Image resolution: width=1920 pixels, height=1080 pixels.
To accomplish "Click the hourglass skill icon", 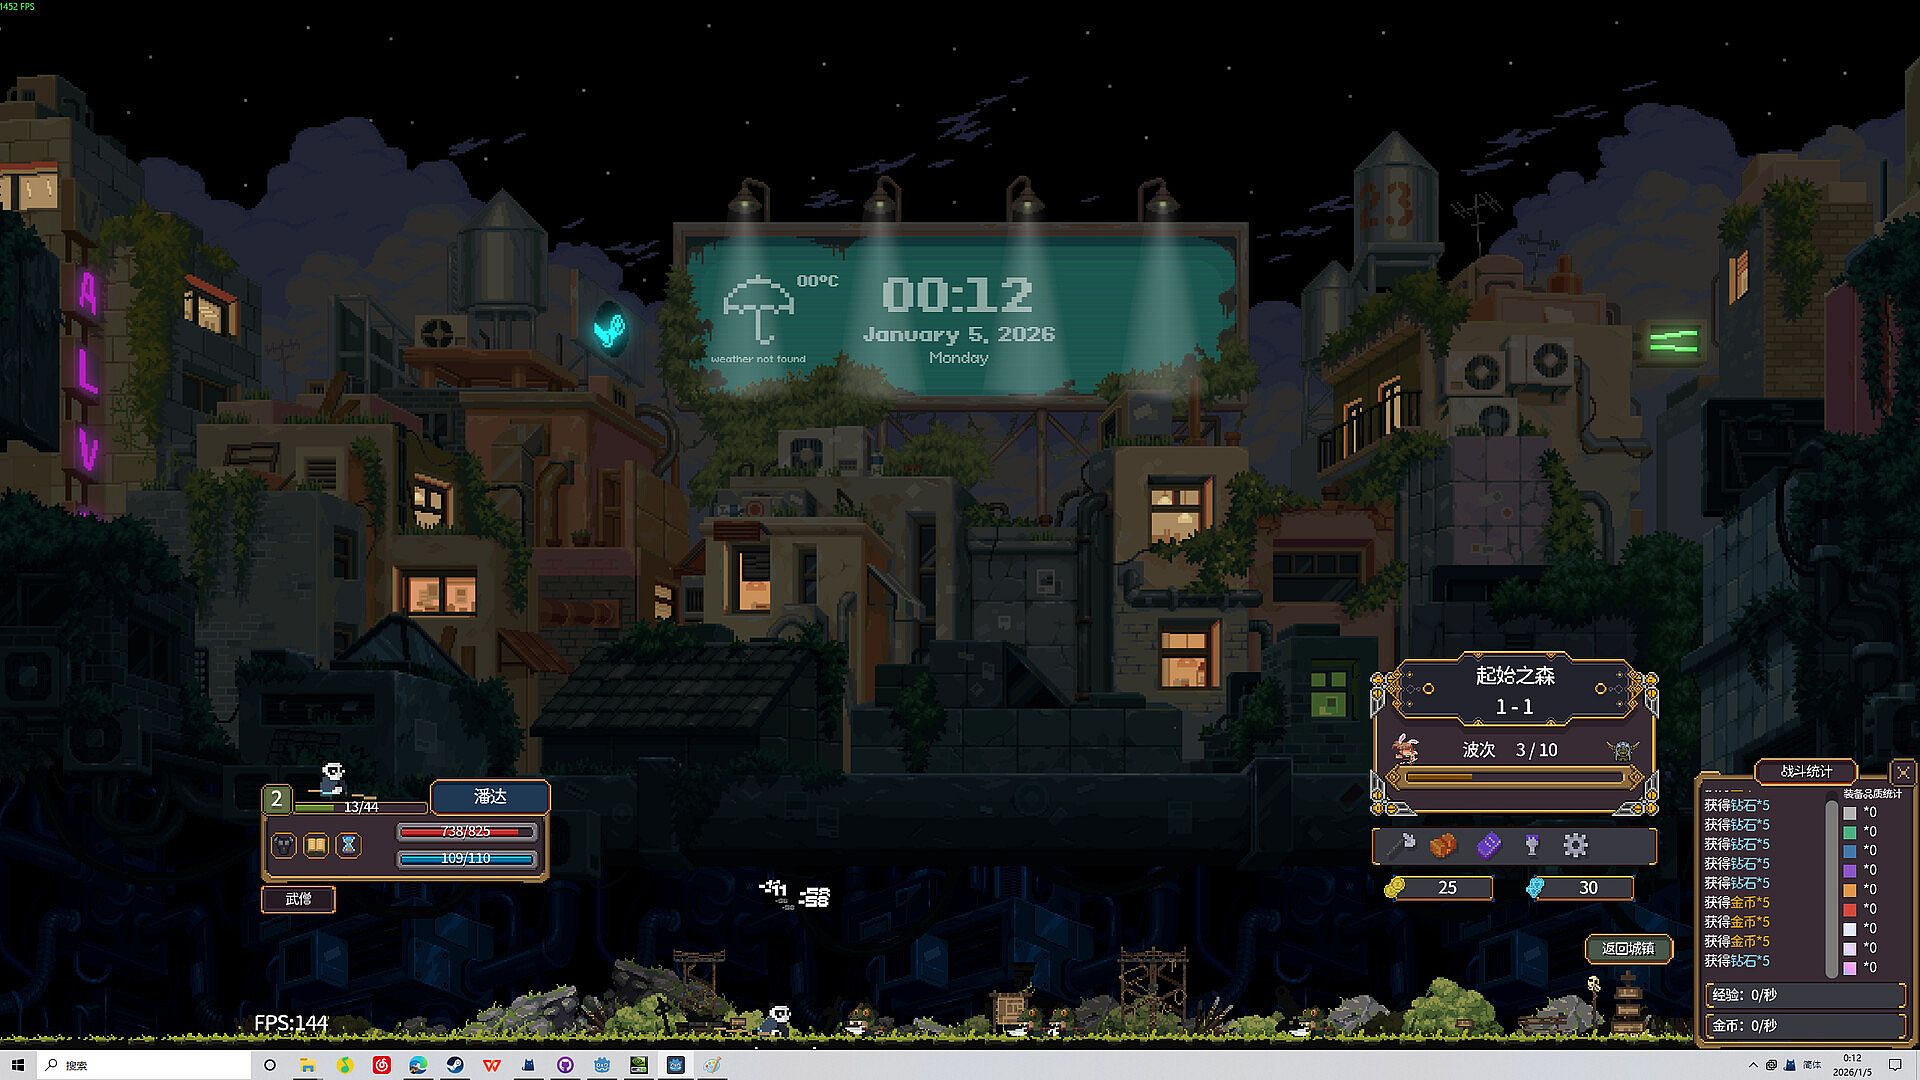I will [348, 846].
